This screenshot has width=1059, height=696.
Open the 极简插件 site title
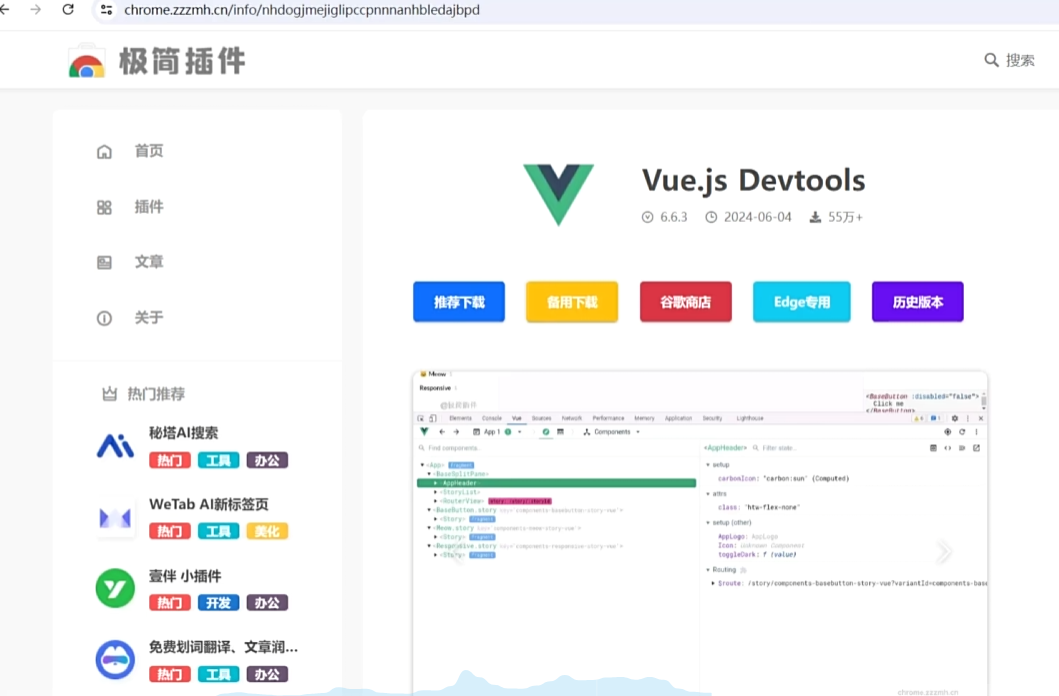click(182, 61)
